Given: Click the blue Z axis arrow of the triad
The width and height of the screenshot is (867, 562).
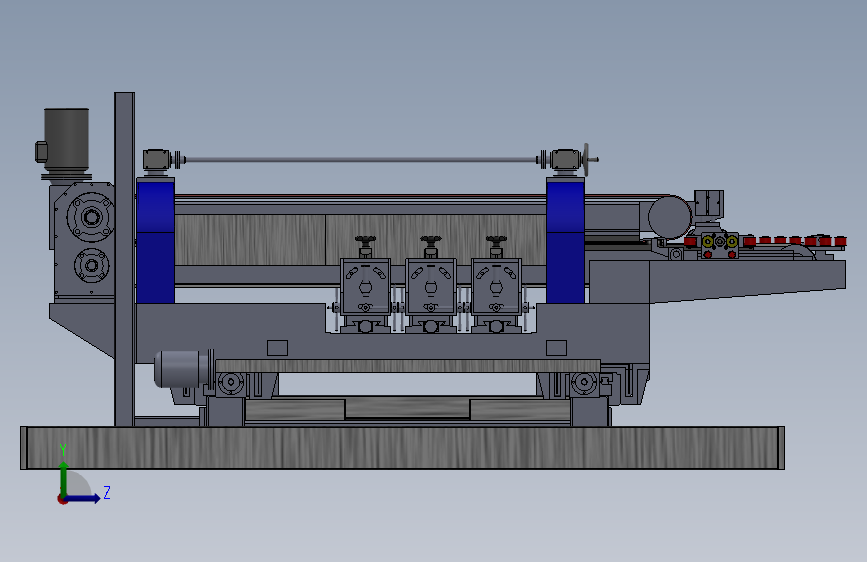Looking at the screenshot, I should (x=83, y=498).
